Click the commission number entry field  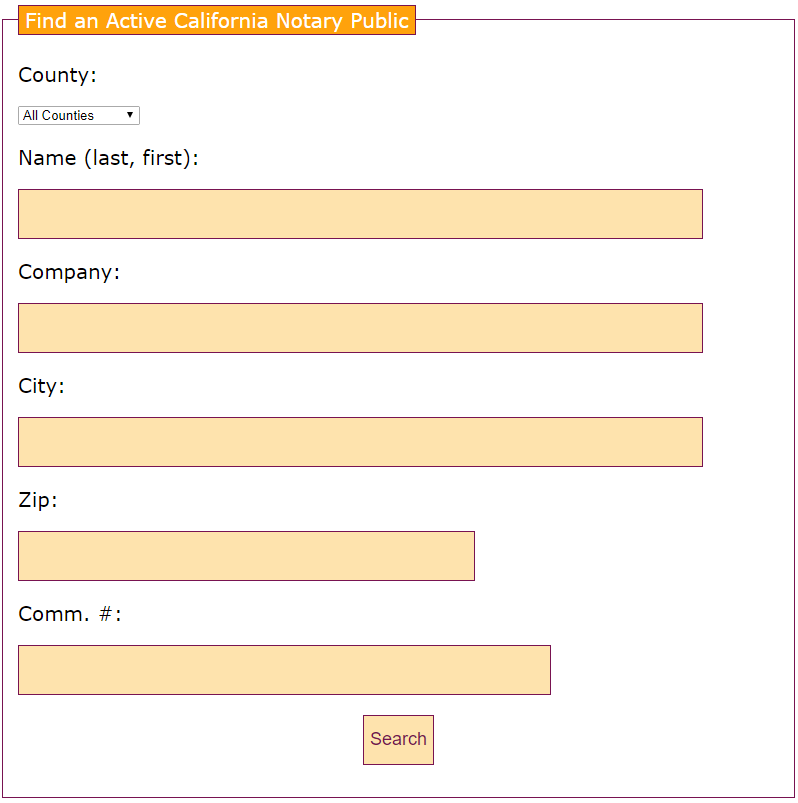tap(284, 670)
